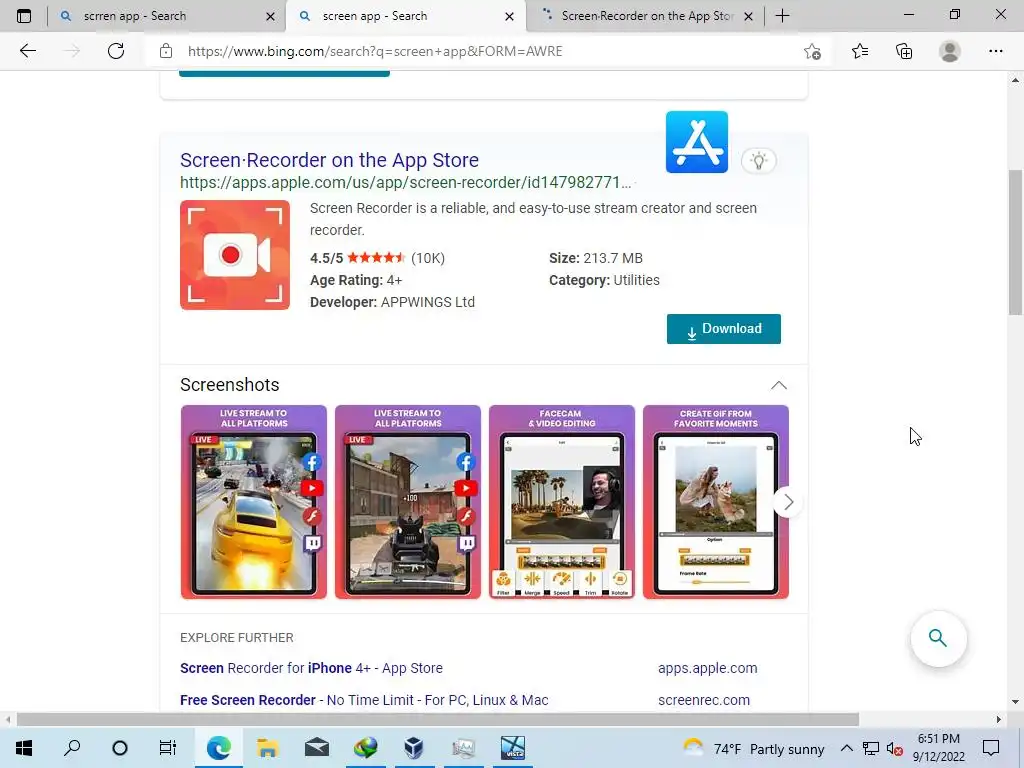Open the shooter game live stream screenshot
The image size is (1024, 768).
tap(408, 502)
